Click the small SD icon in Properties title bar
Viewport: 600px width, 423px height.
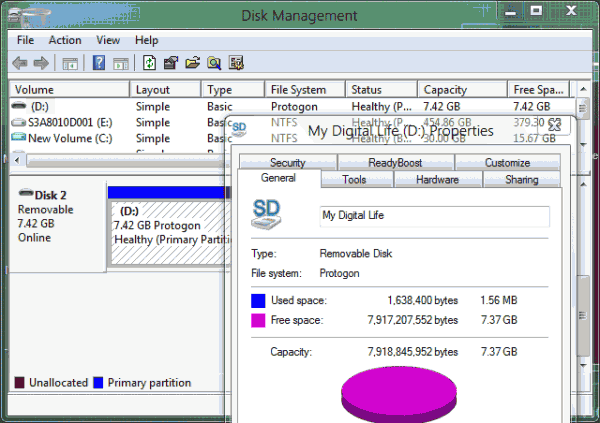(239, 130)
